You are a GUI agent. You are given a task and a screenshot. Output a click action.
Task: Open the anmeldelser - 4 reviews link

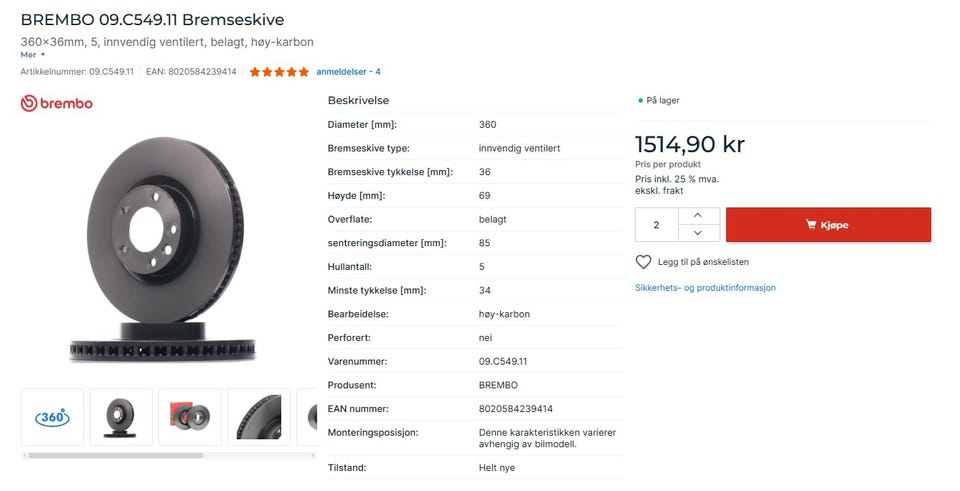(x=348, y=72)
